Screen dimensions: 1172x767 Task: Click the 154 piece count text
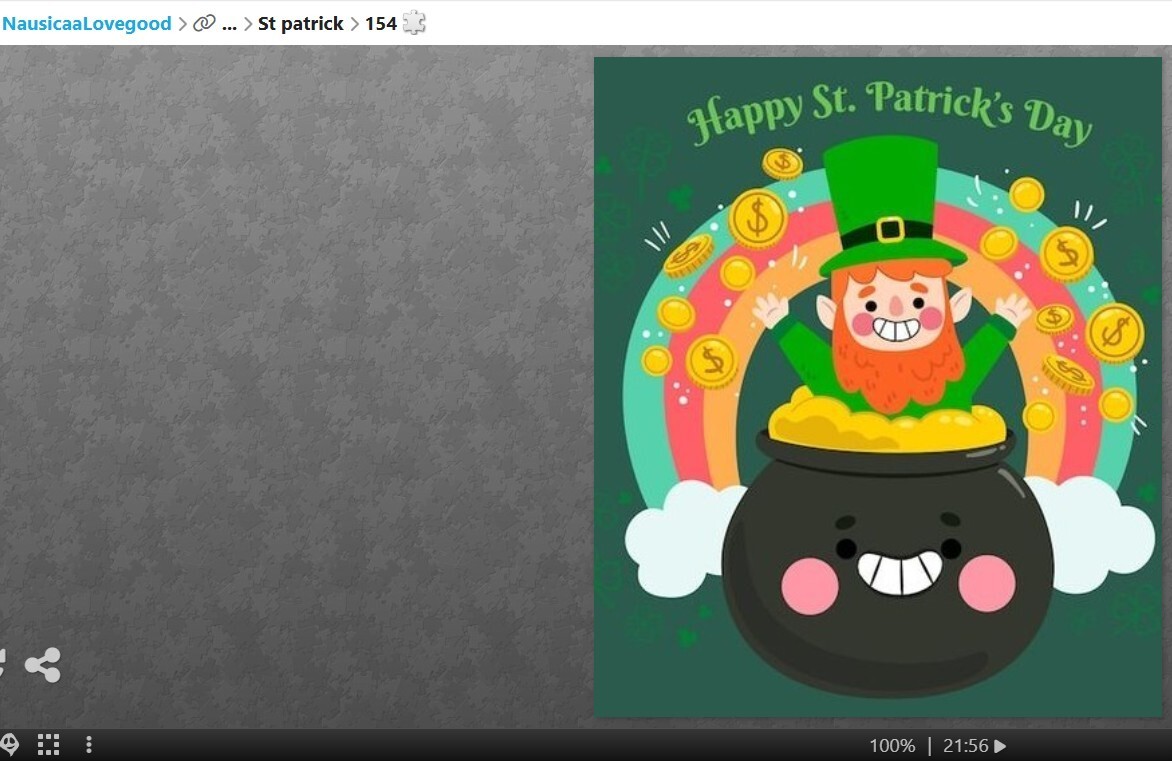[x=380, y=24]
